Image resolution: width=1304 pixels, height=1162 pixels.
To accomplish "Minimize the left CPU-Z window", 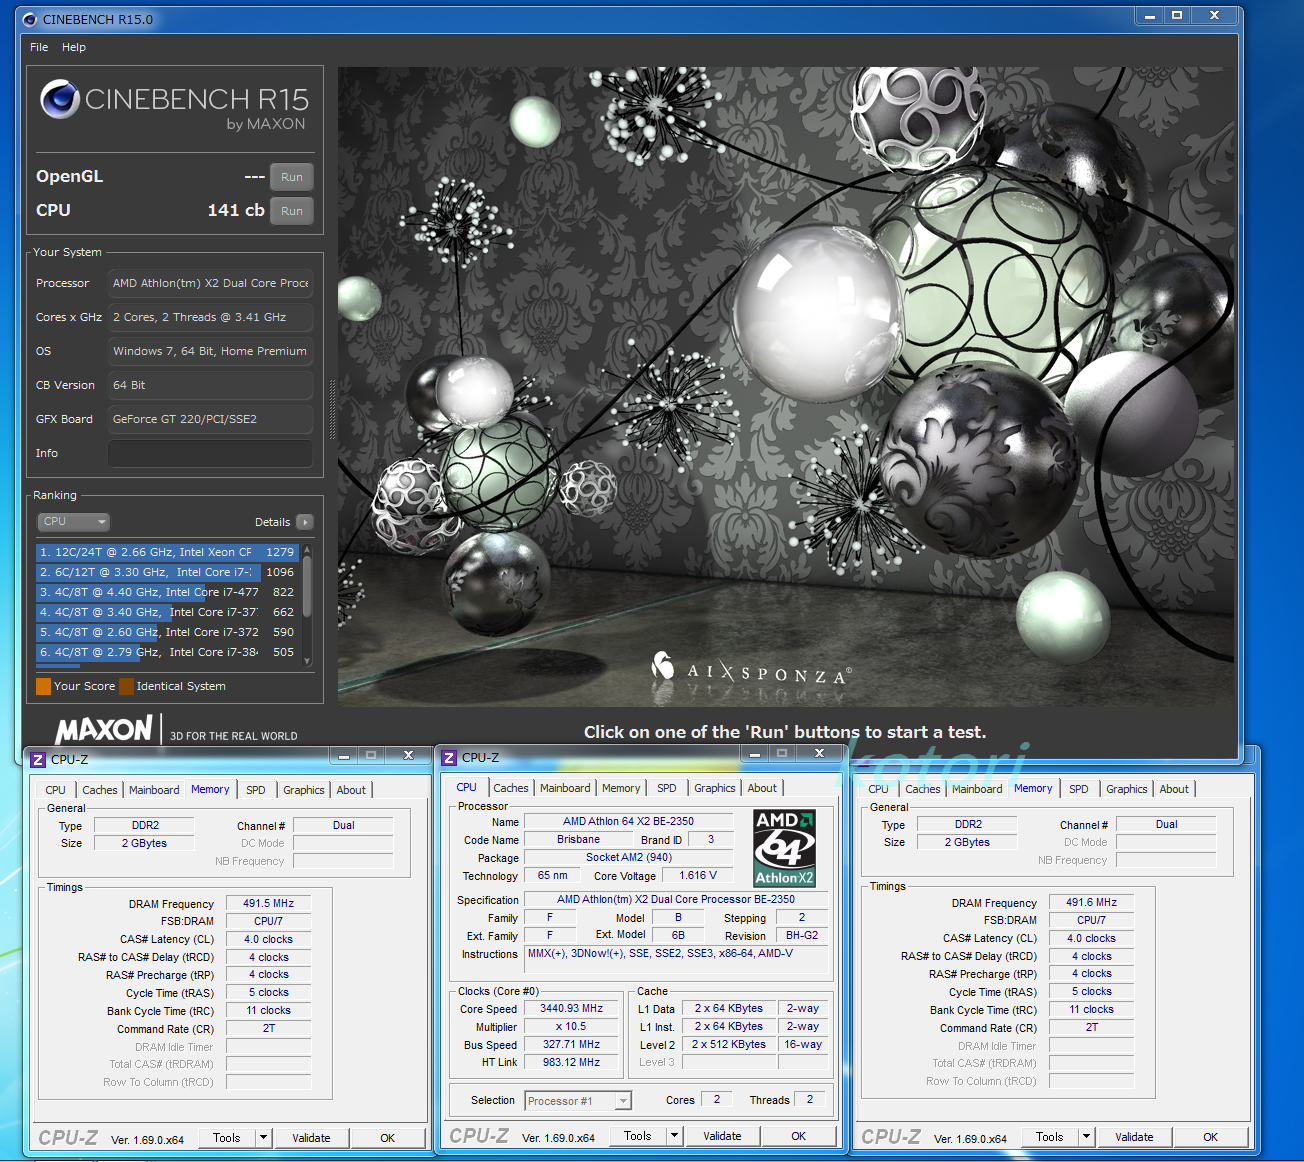I will pos(343,755).
